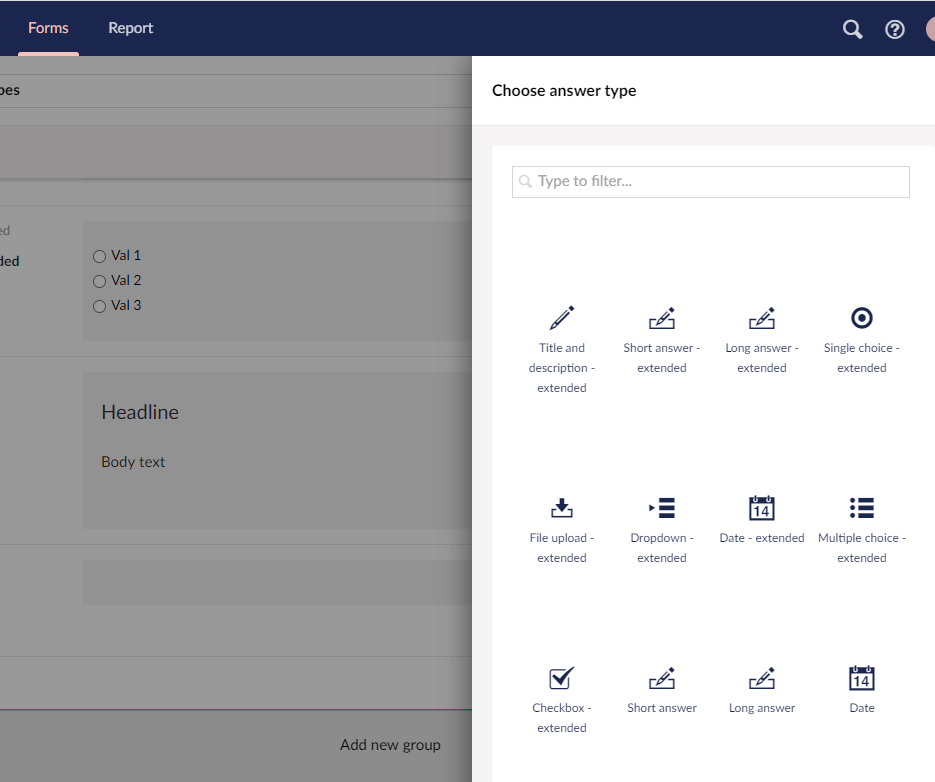This screenshot has width=935, height=782.
Task: Switch to the Report tab
Action: pos(131,28)
